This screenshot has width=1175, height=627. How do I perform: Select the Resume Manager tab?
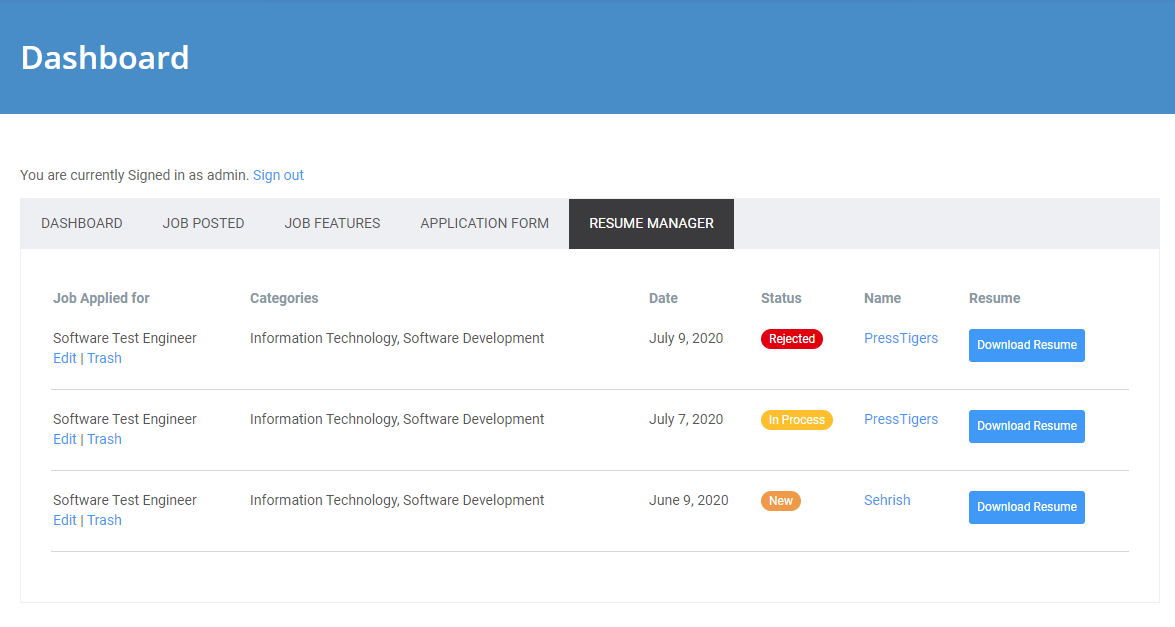click(650, 223)
